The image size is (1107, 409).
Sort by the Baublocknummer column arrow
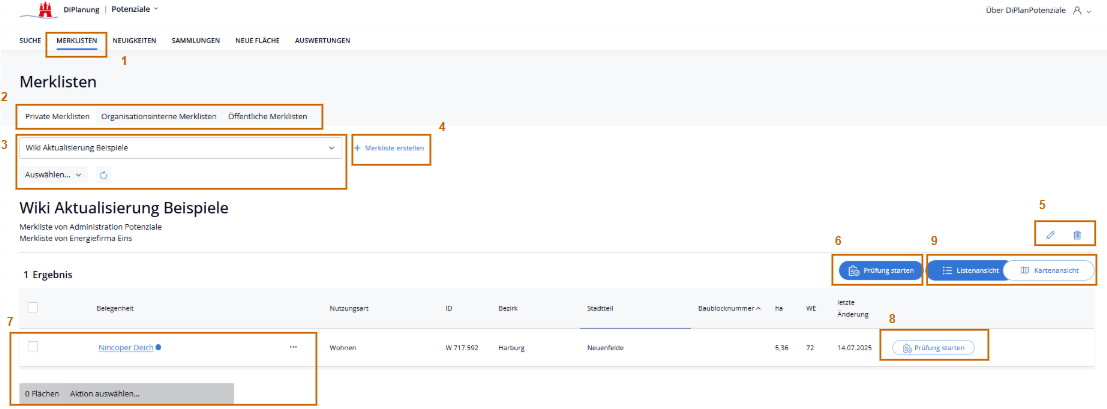pyautogui.click(x=758, y=308)
